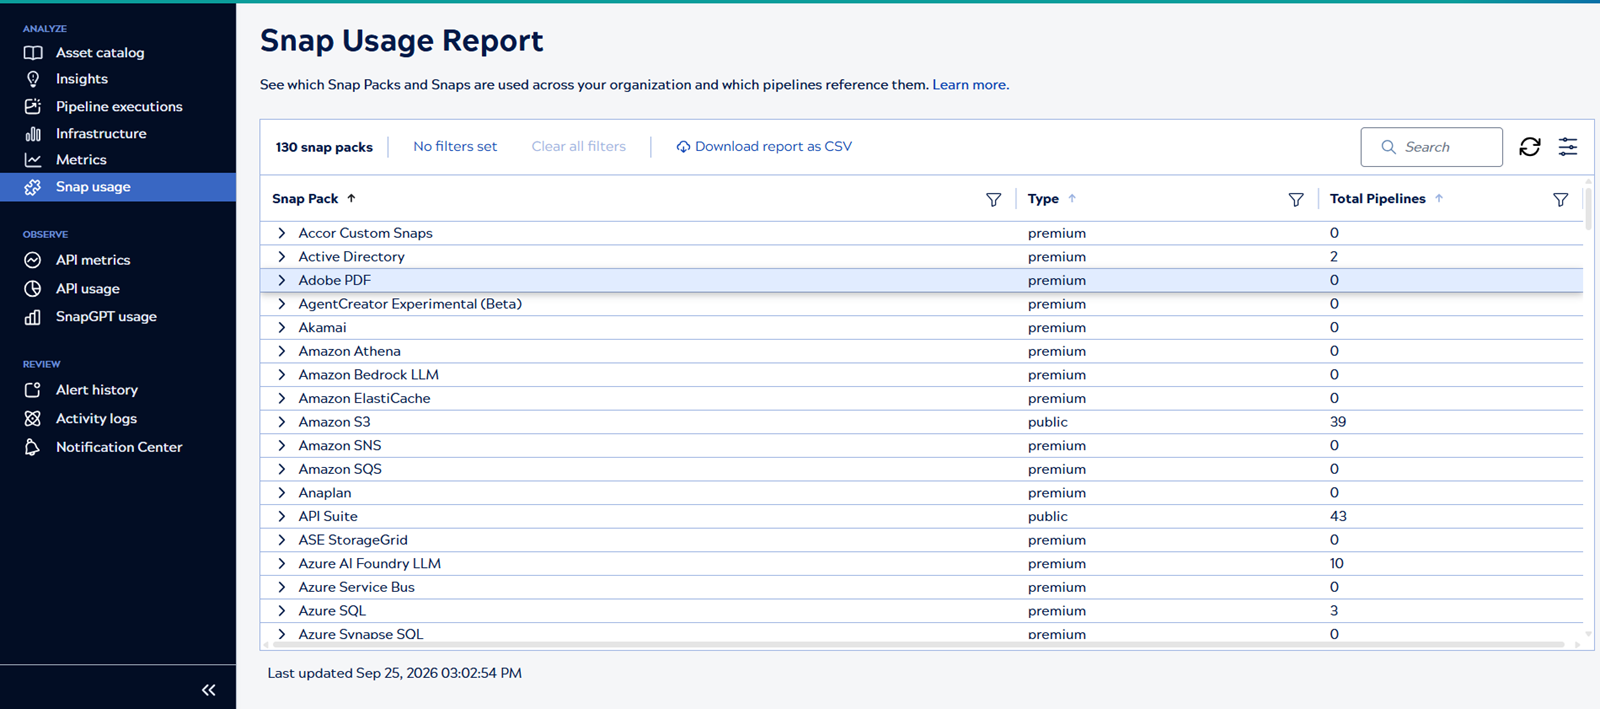Image resolution: width=1600 pixels, height=709 pixels.
Task: Click the API usage pie icon
Action: tap(33, 289)
